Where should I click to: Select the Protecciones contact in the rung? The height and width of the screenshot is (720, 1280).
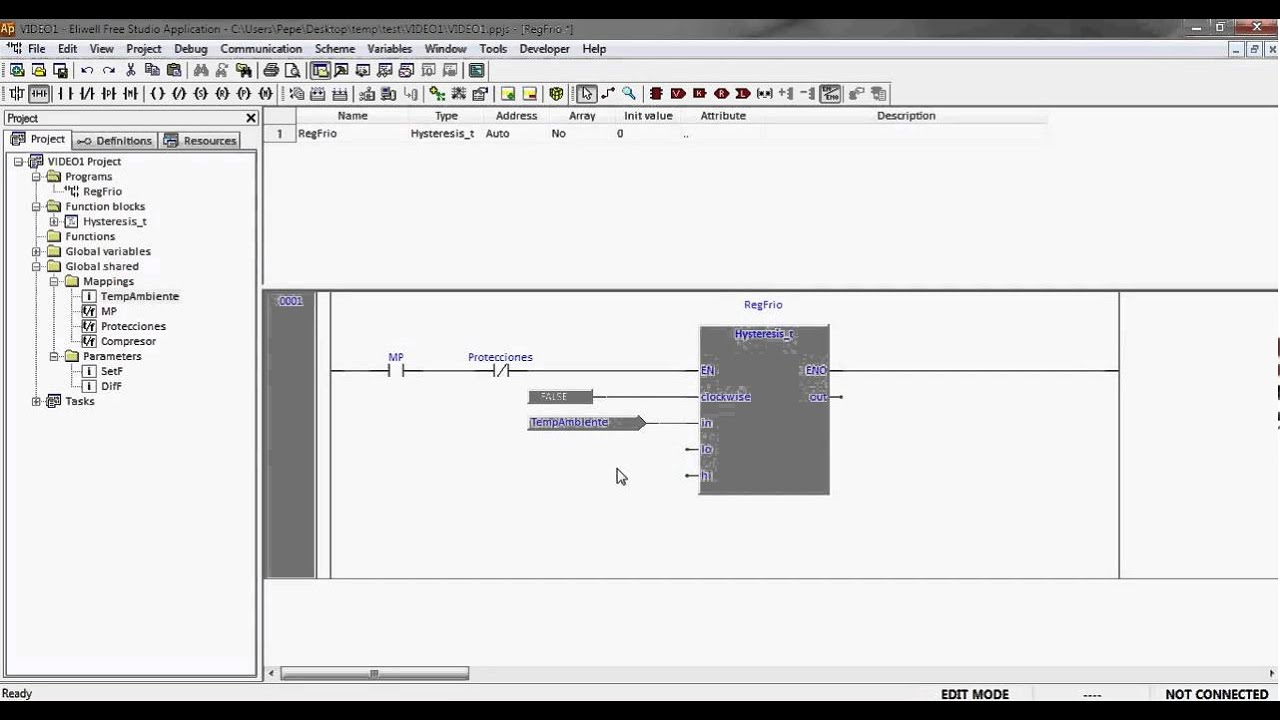500,371
